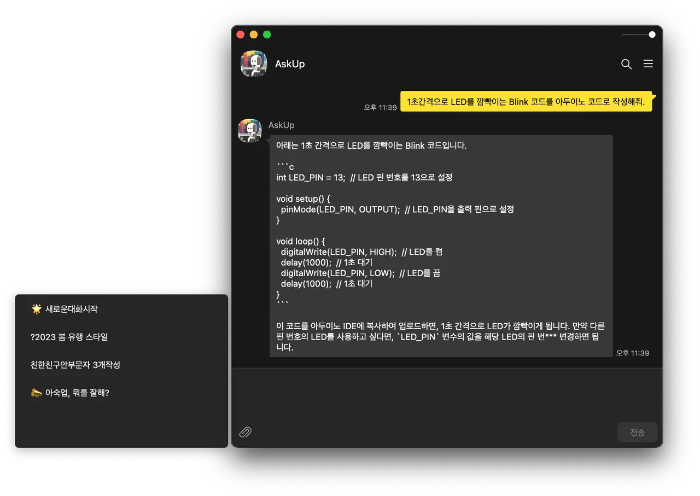This screenshot has width=700, height=496.
Task: Focus the message input area
Action: (x=446, y=395)
